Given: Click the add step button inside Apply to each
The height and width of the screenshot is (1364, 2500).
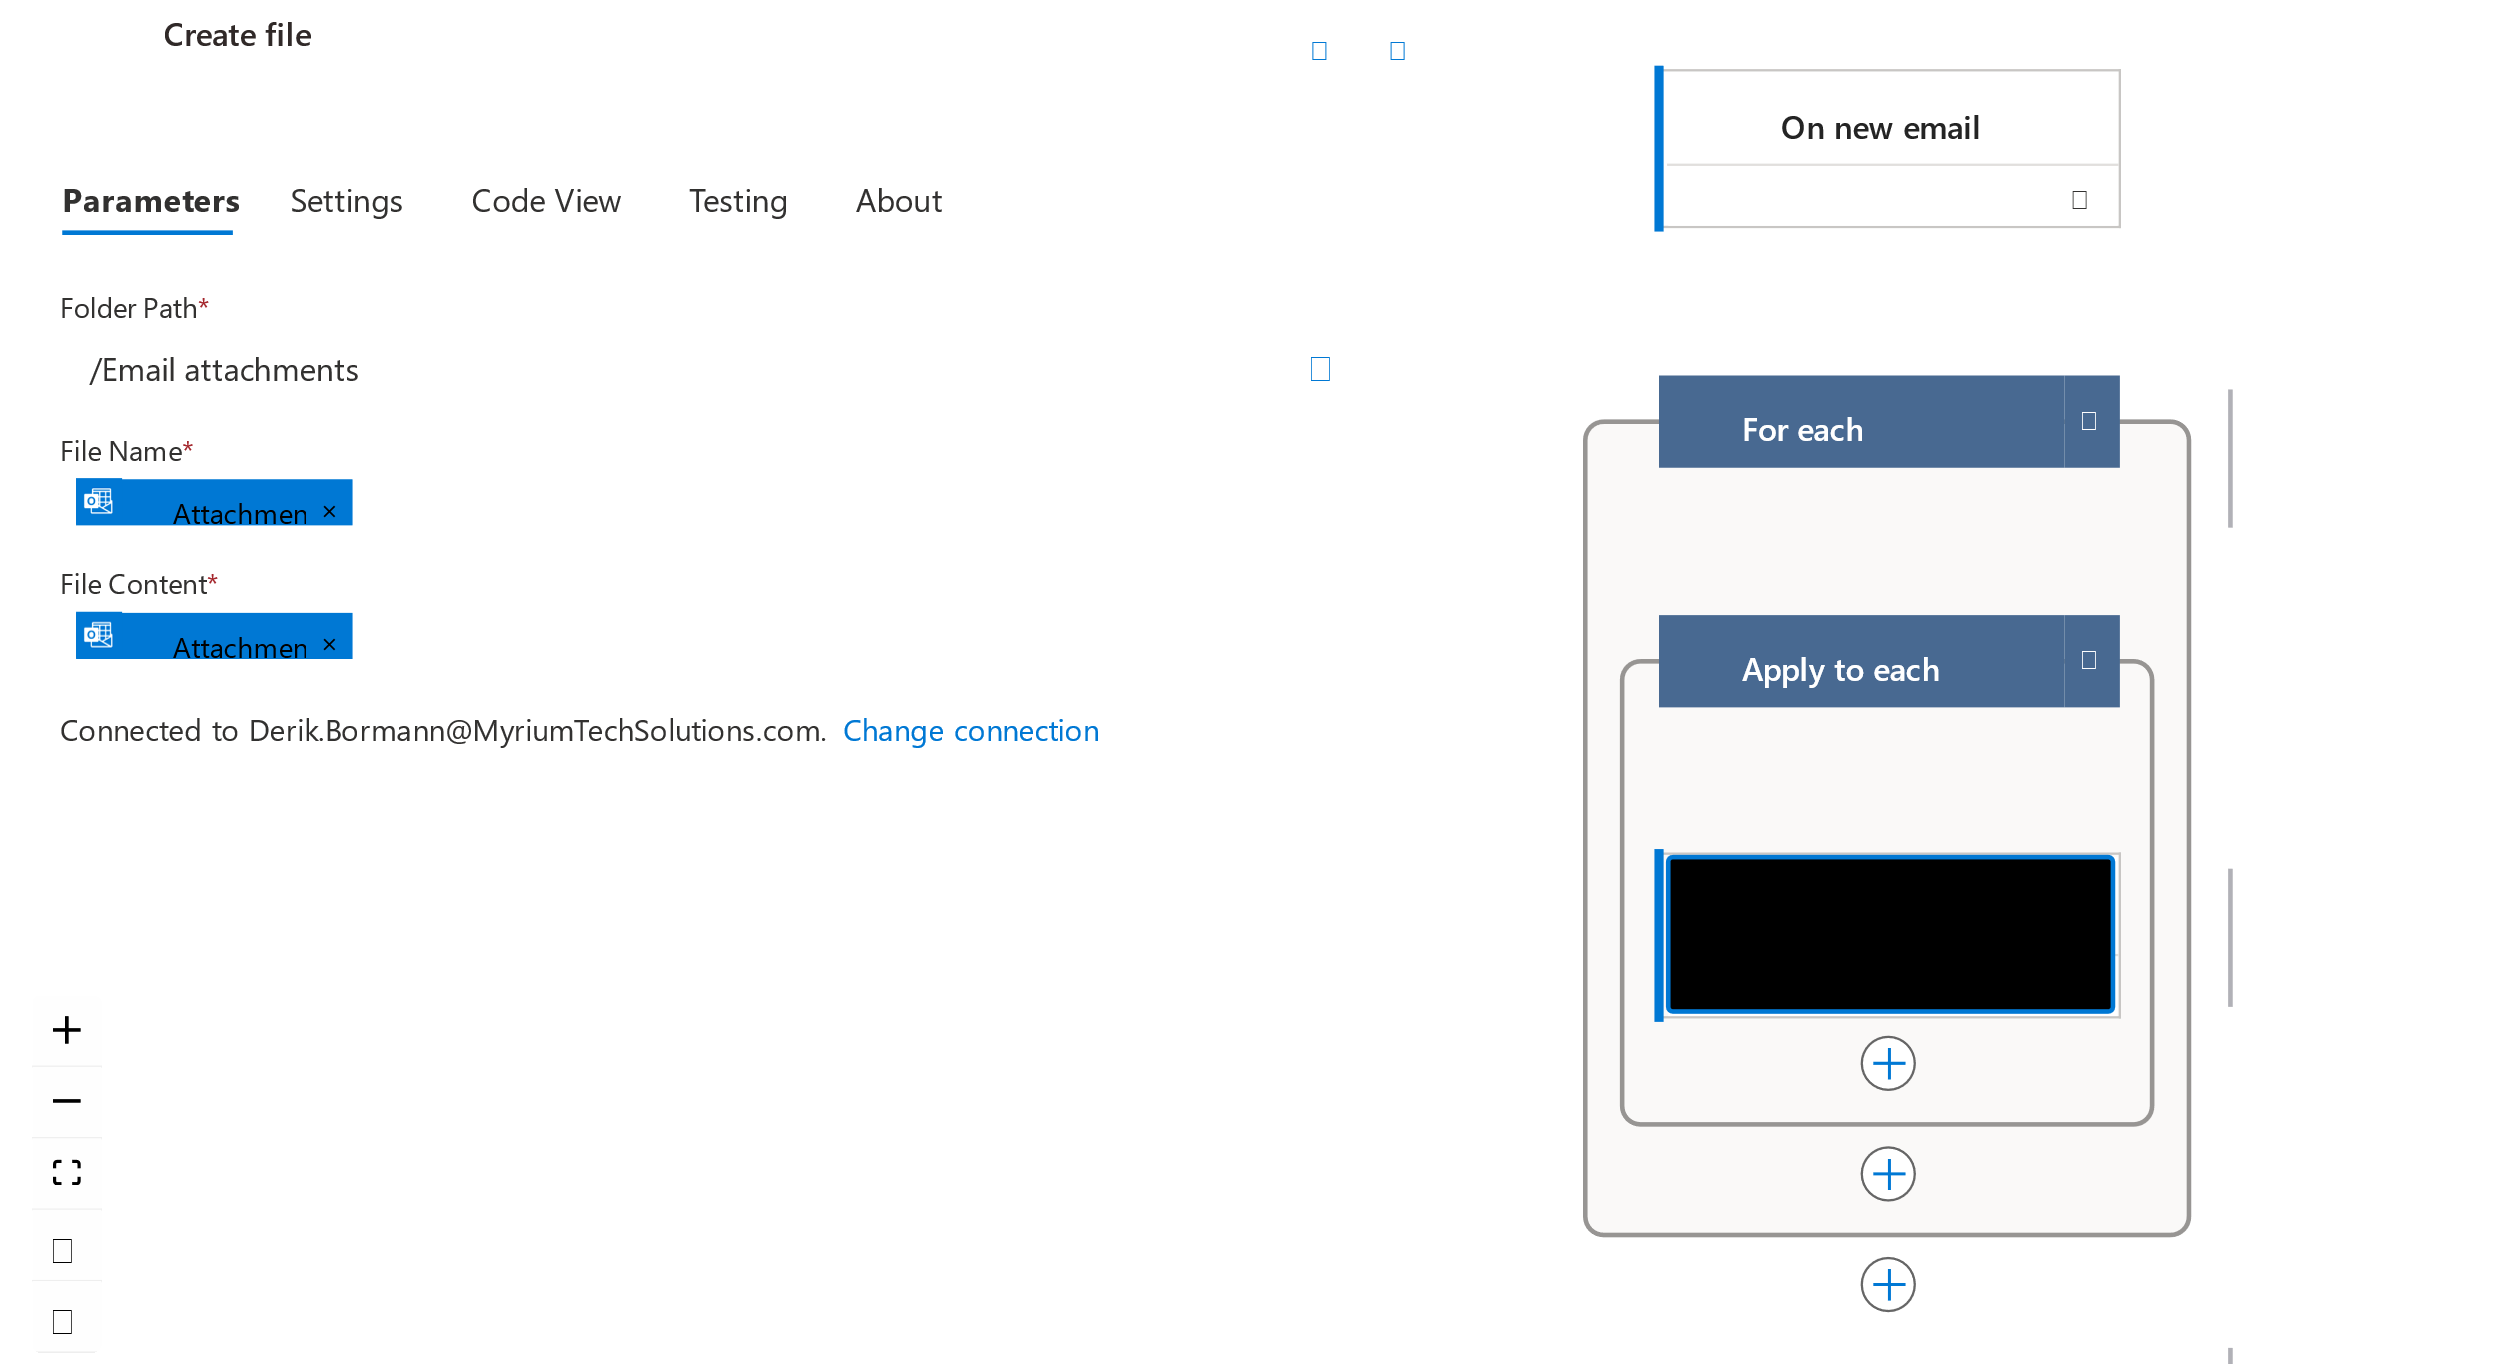Looking at the screenshot, I should pyautogui.click(x=1887, y=1060).
